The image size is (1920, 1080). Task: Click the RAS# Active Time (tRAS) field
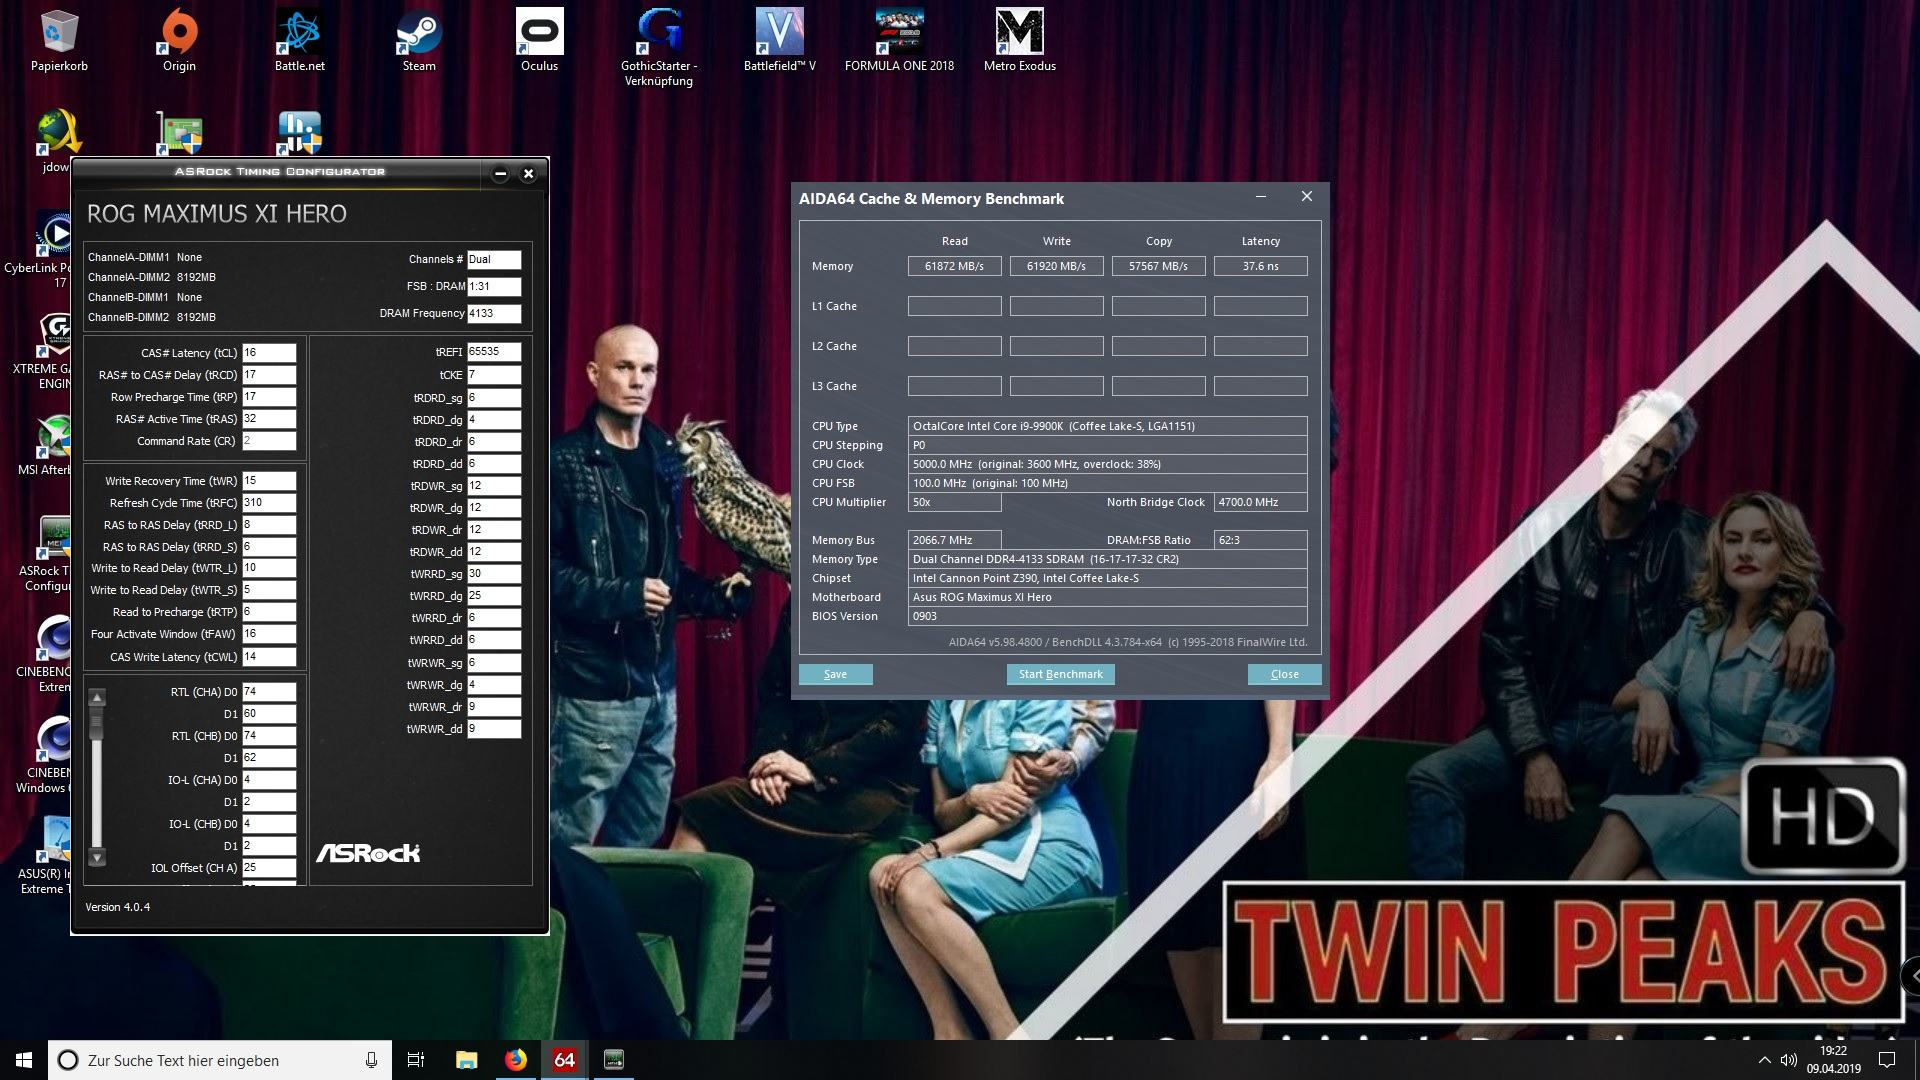click(x=269, y=419)
